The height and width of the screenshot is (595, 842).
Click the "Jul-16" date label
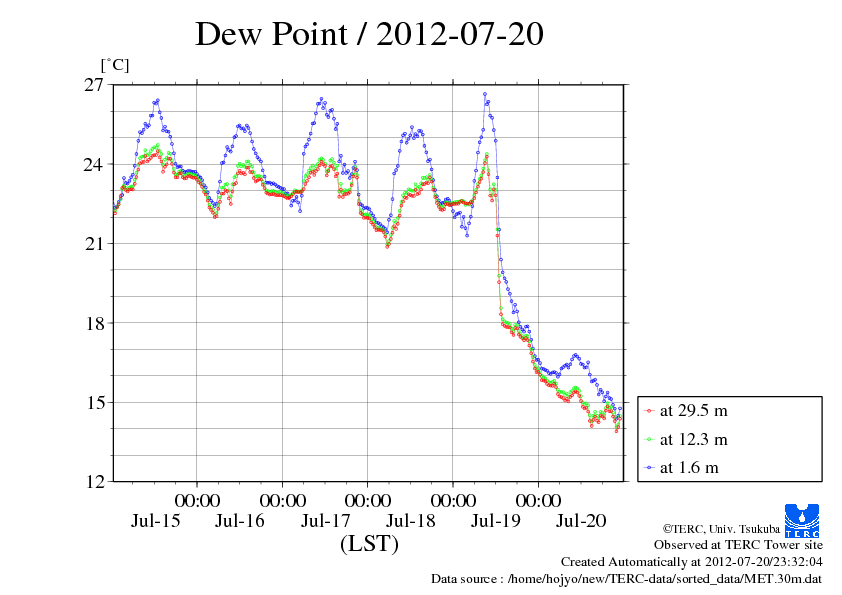[x=240, y=520]
